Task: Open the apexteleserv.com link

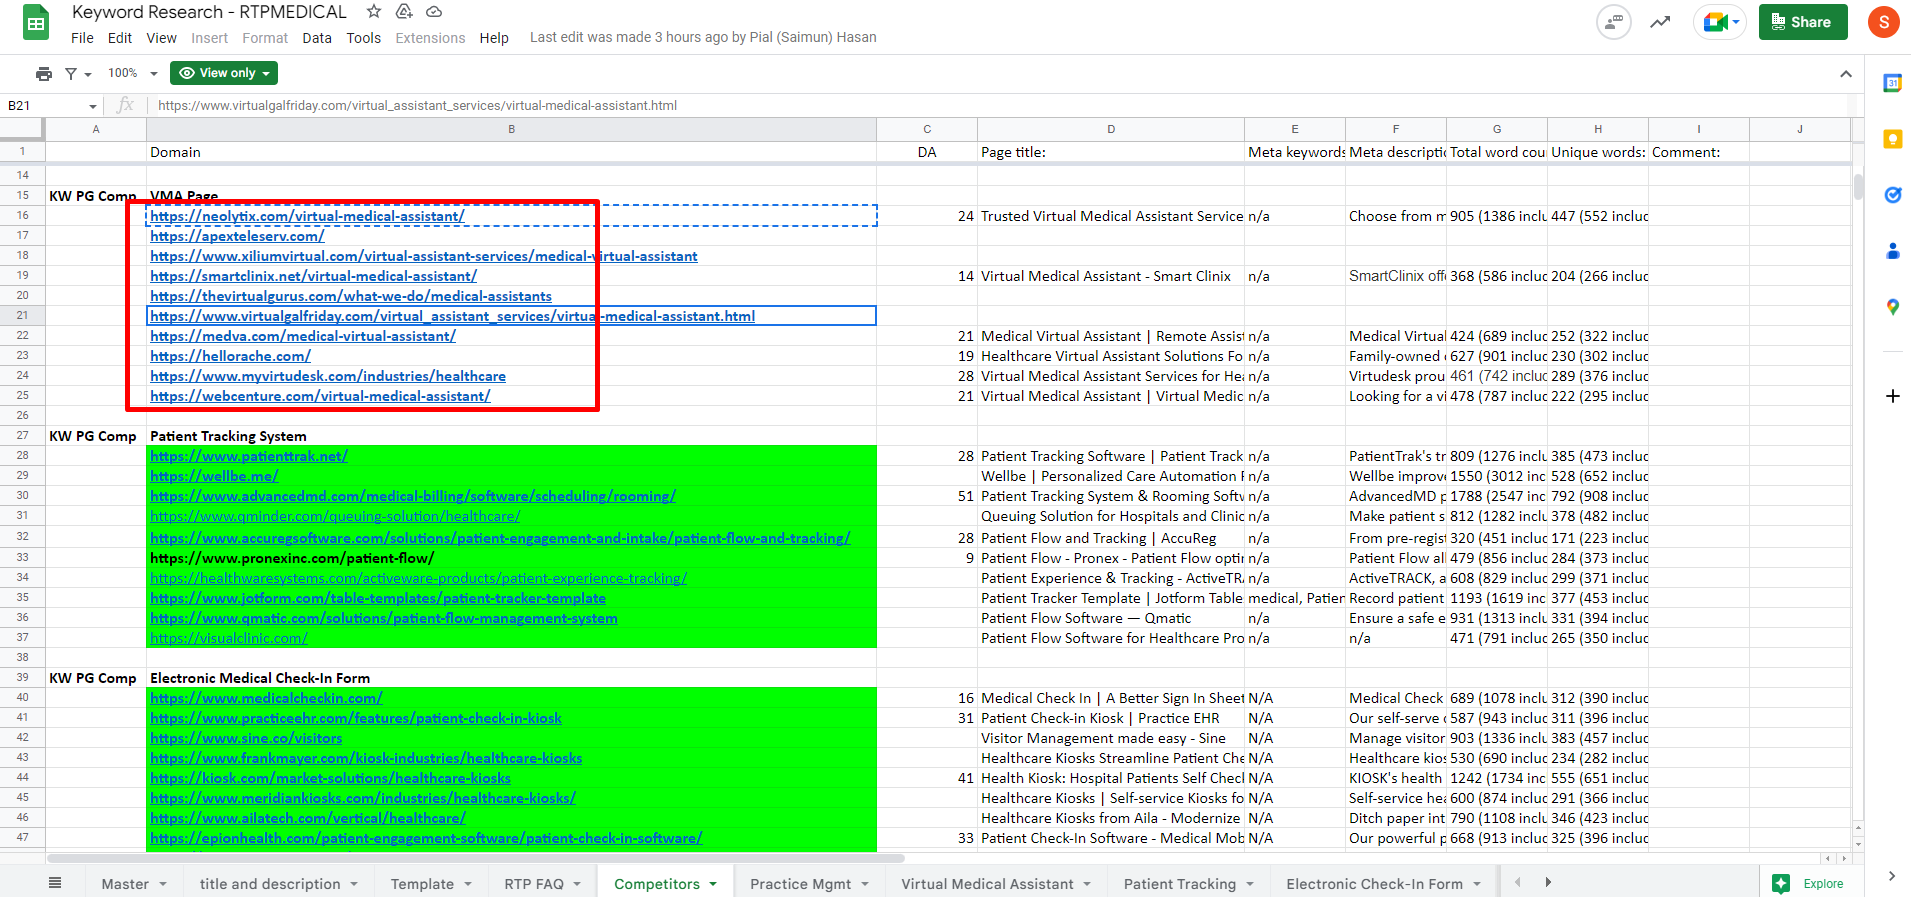Action: 237,236
